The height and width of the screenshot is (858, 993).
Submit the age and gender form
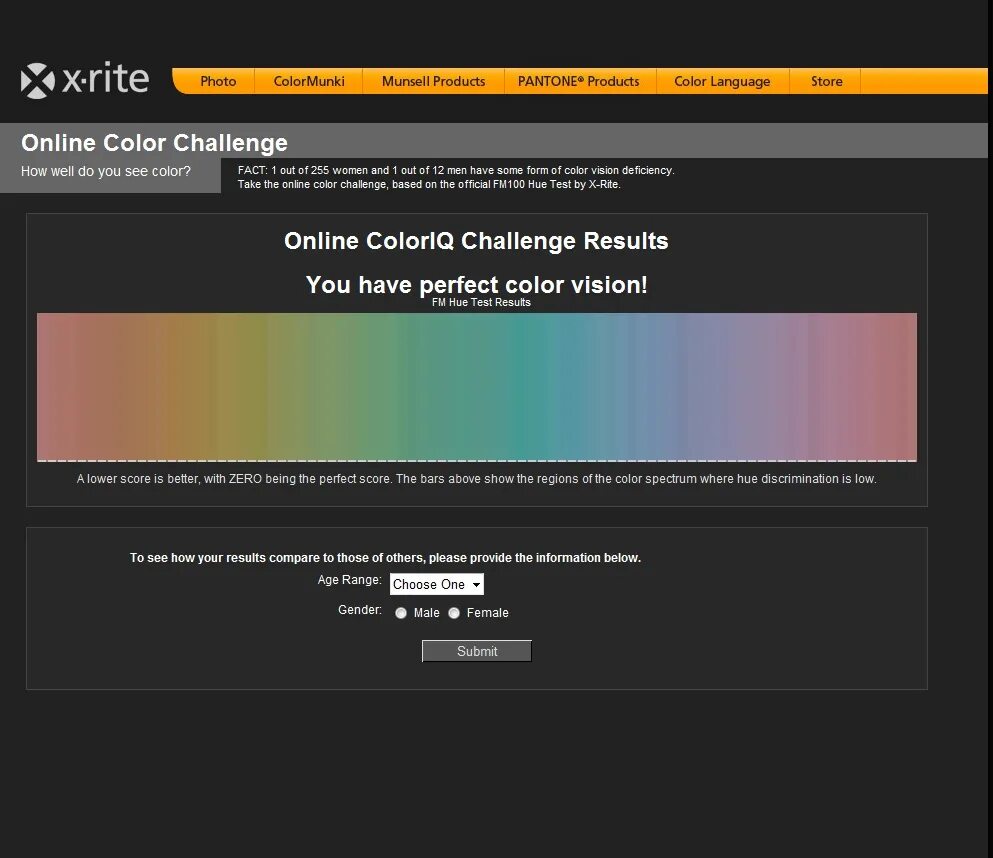pos(477,651)
